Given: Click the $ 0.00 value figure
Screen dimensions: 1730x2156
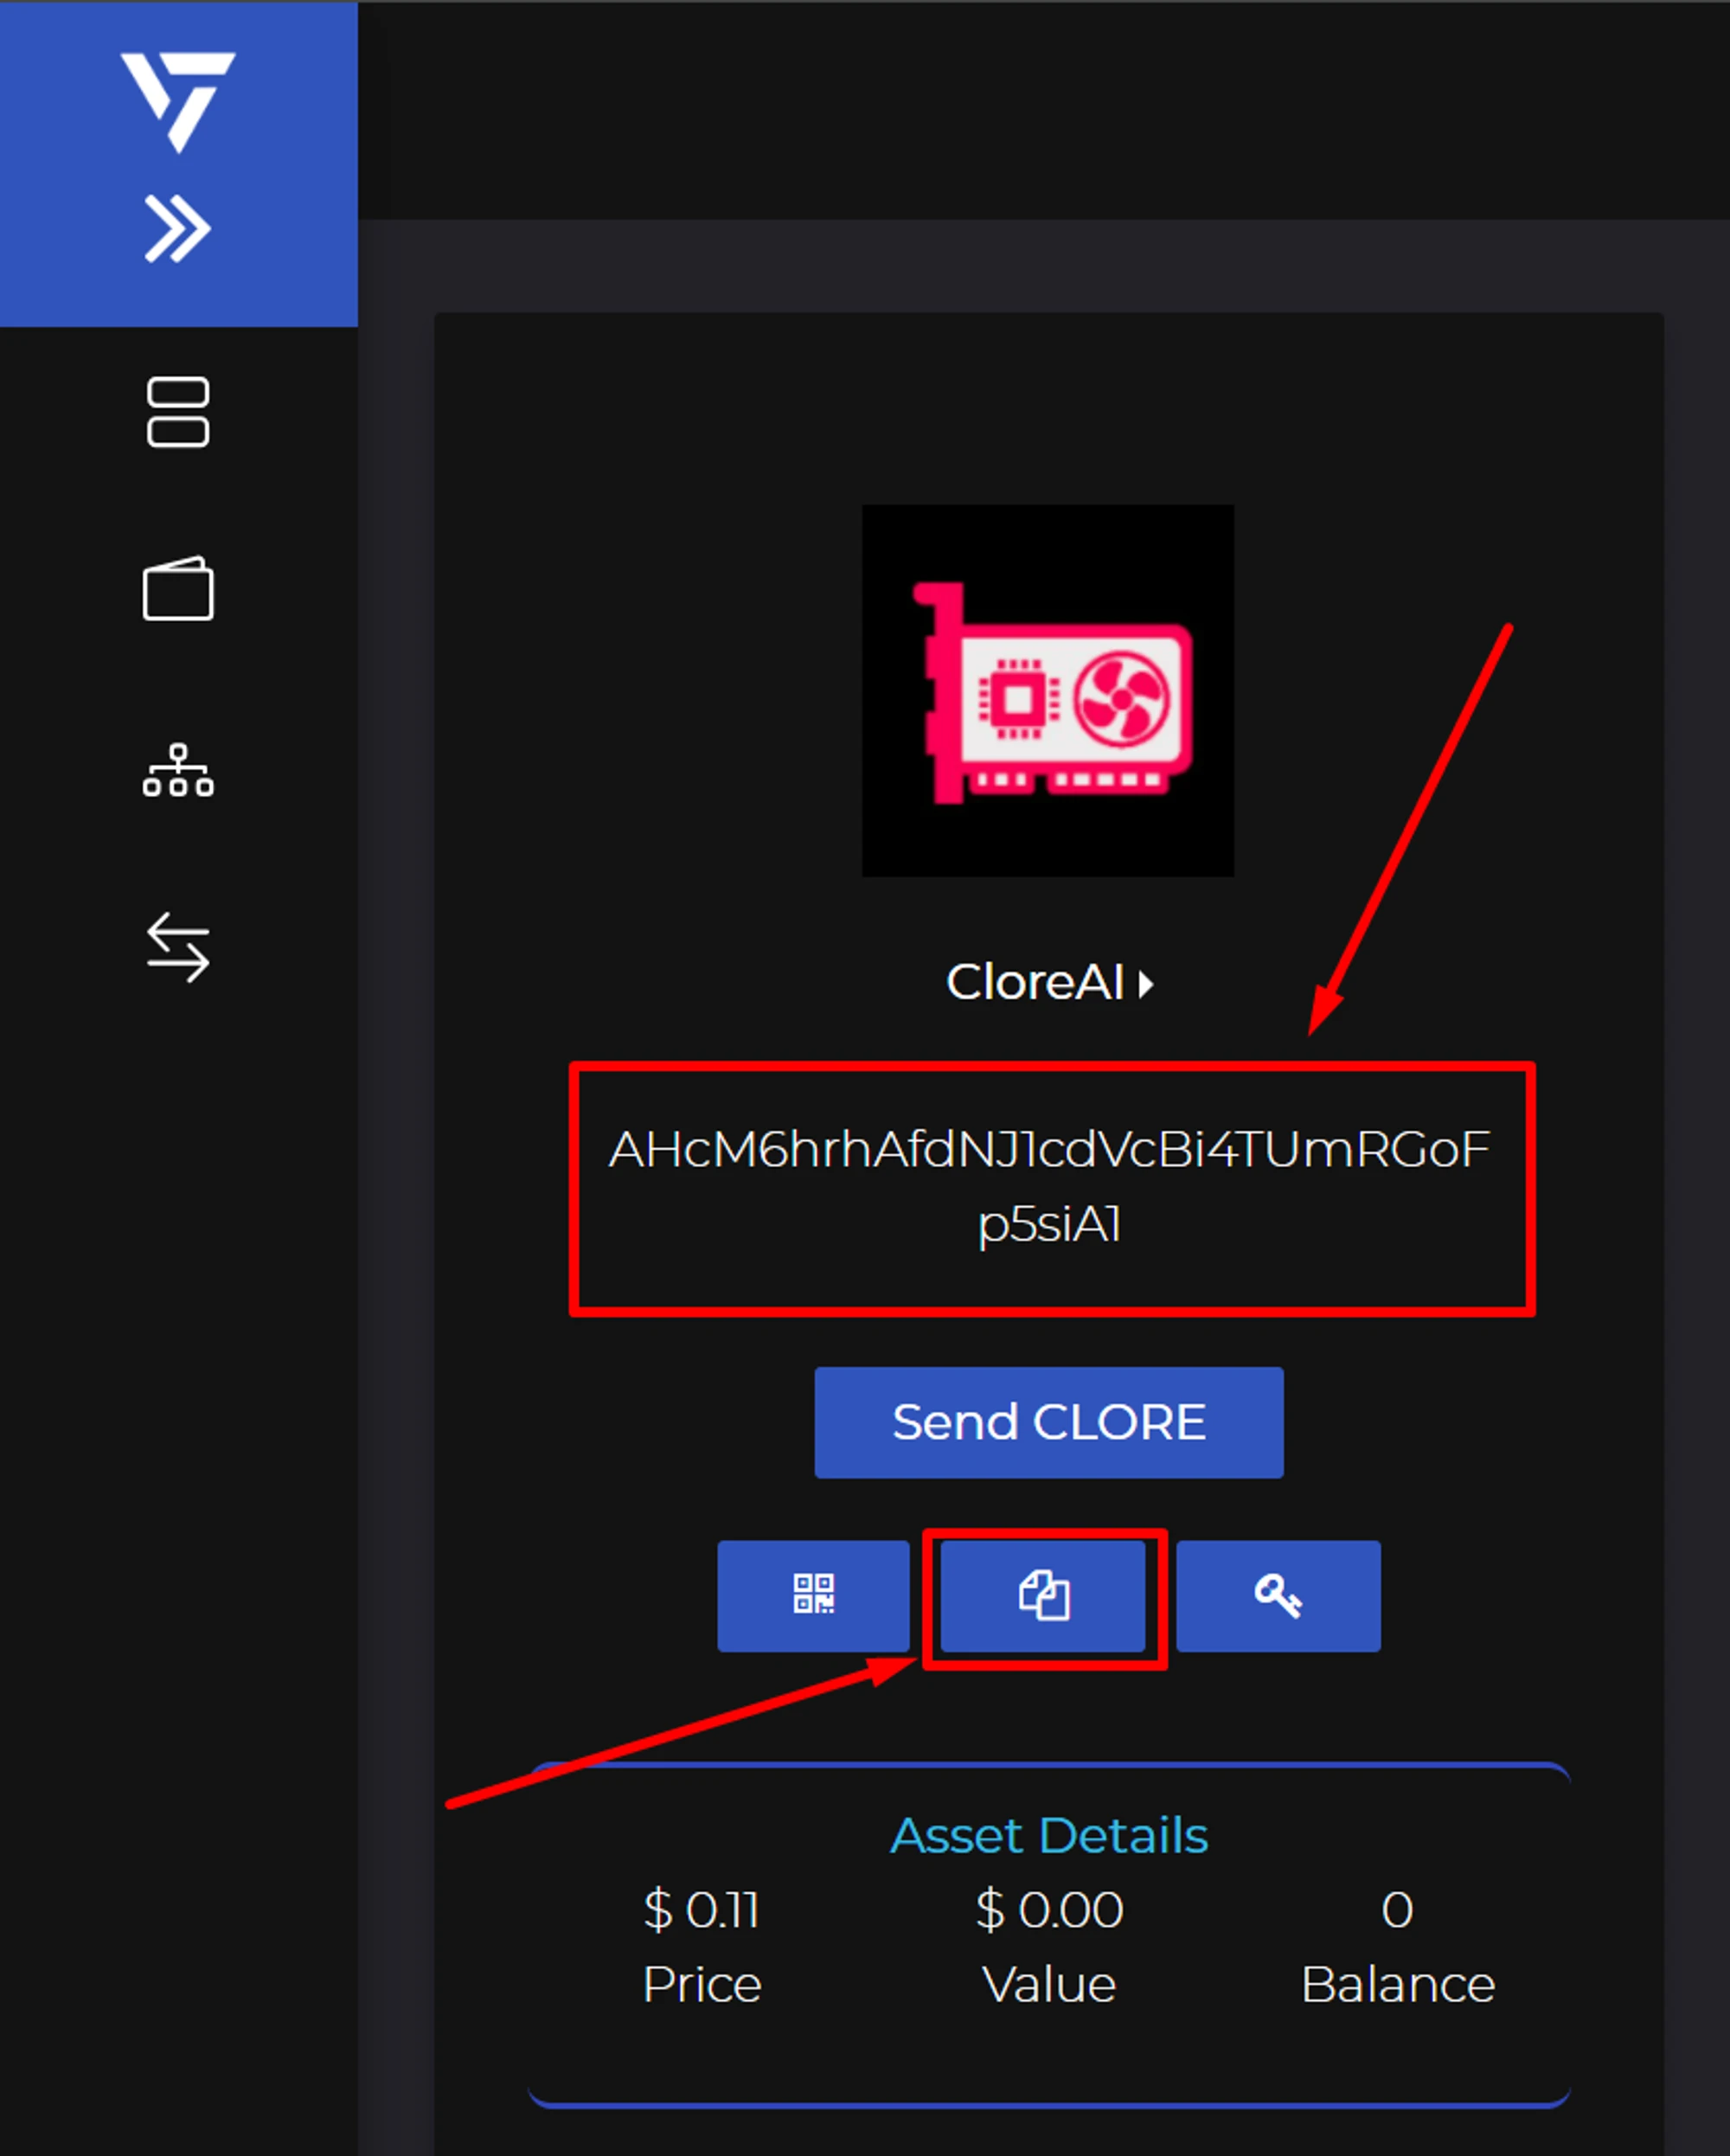Looking at the screenshot, I should point(1049,1910).
